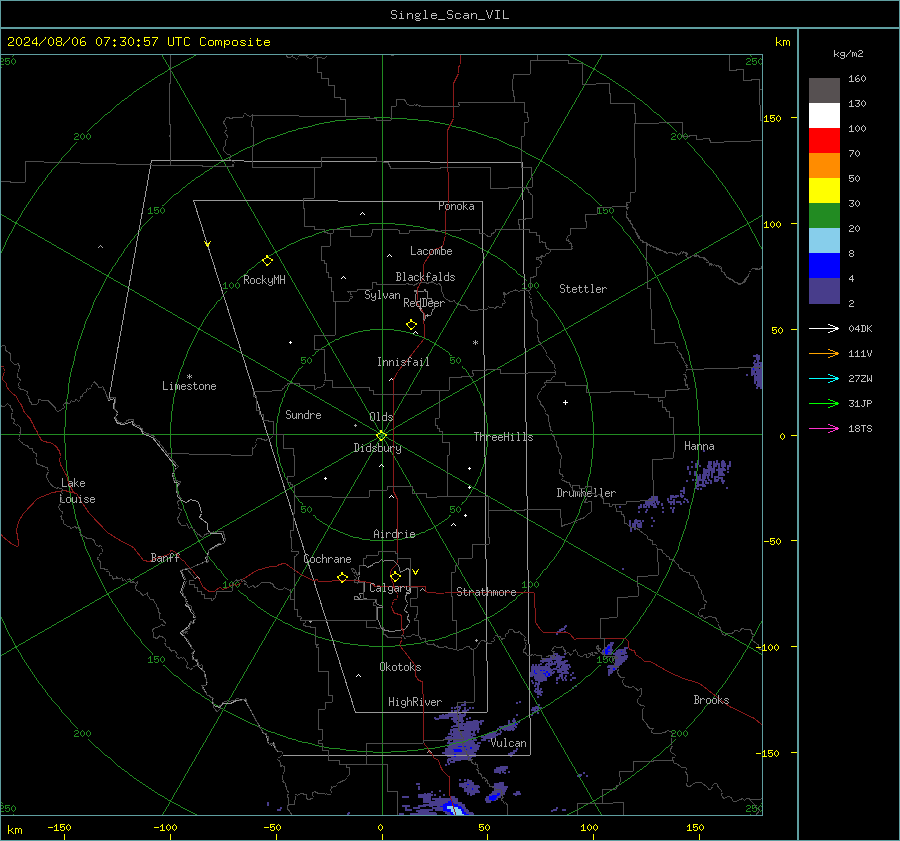Click the white plus marker east of ThreeHills

click(x=565, y=402)
